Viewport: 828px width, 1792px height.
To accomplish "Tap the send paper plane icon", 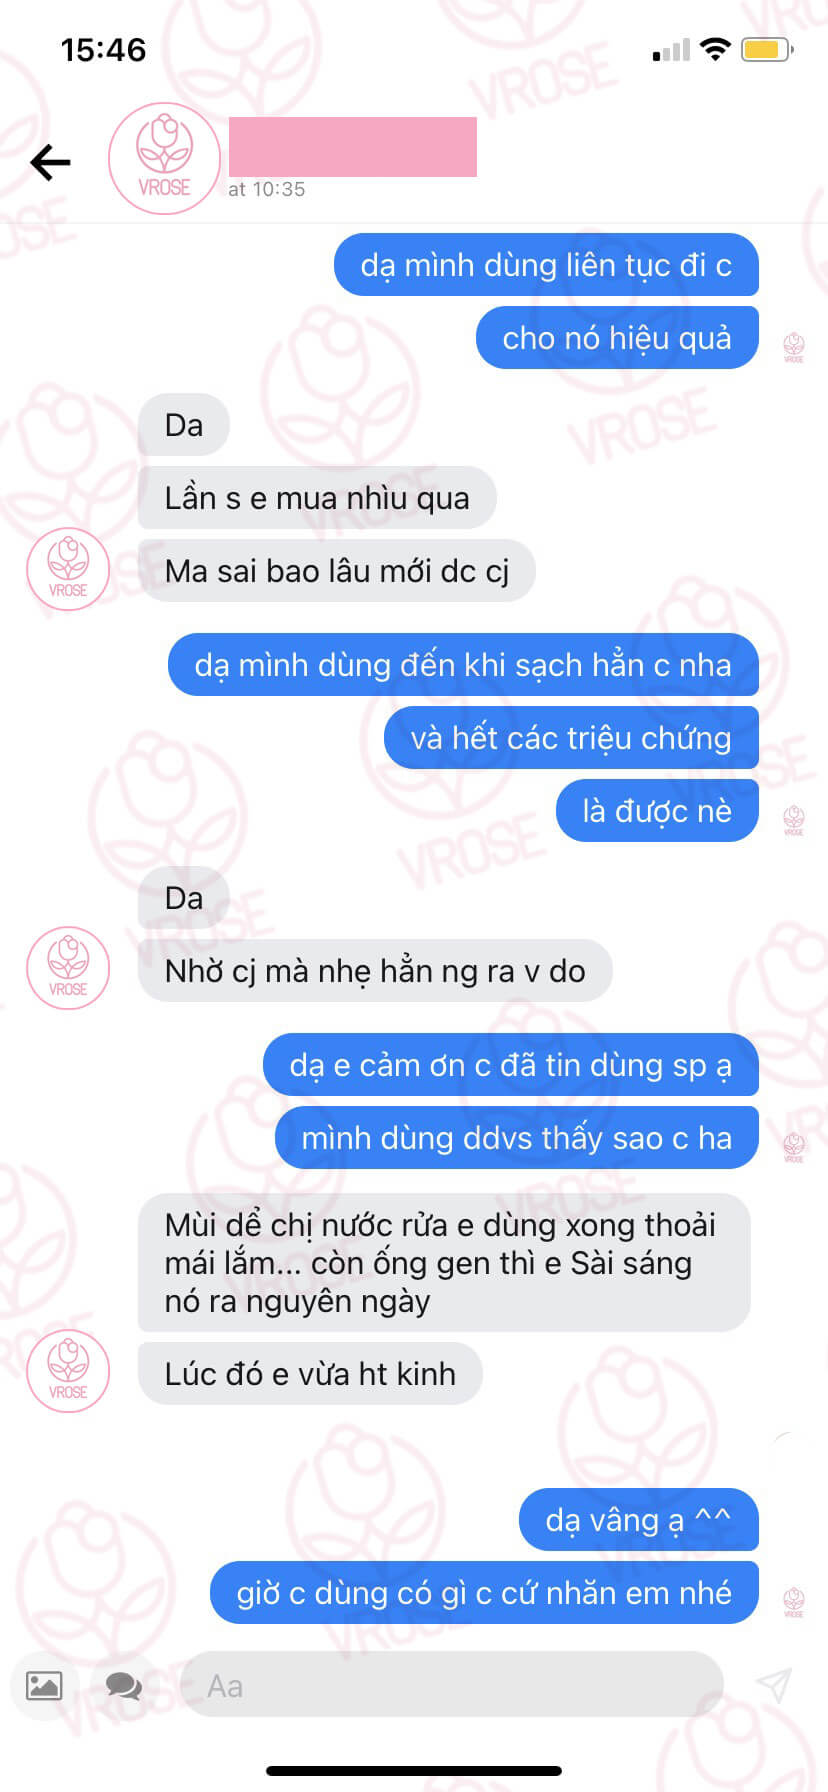I will pyautogui.click(x=773, y=1685).
